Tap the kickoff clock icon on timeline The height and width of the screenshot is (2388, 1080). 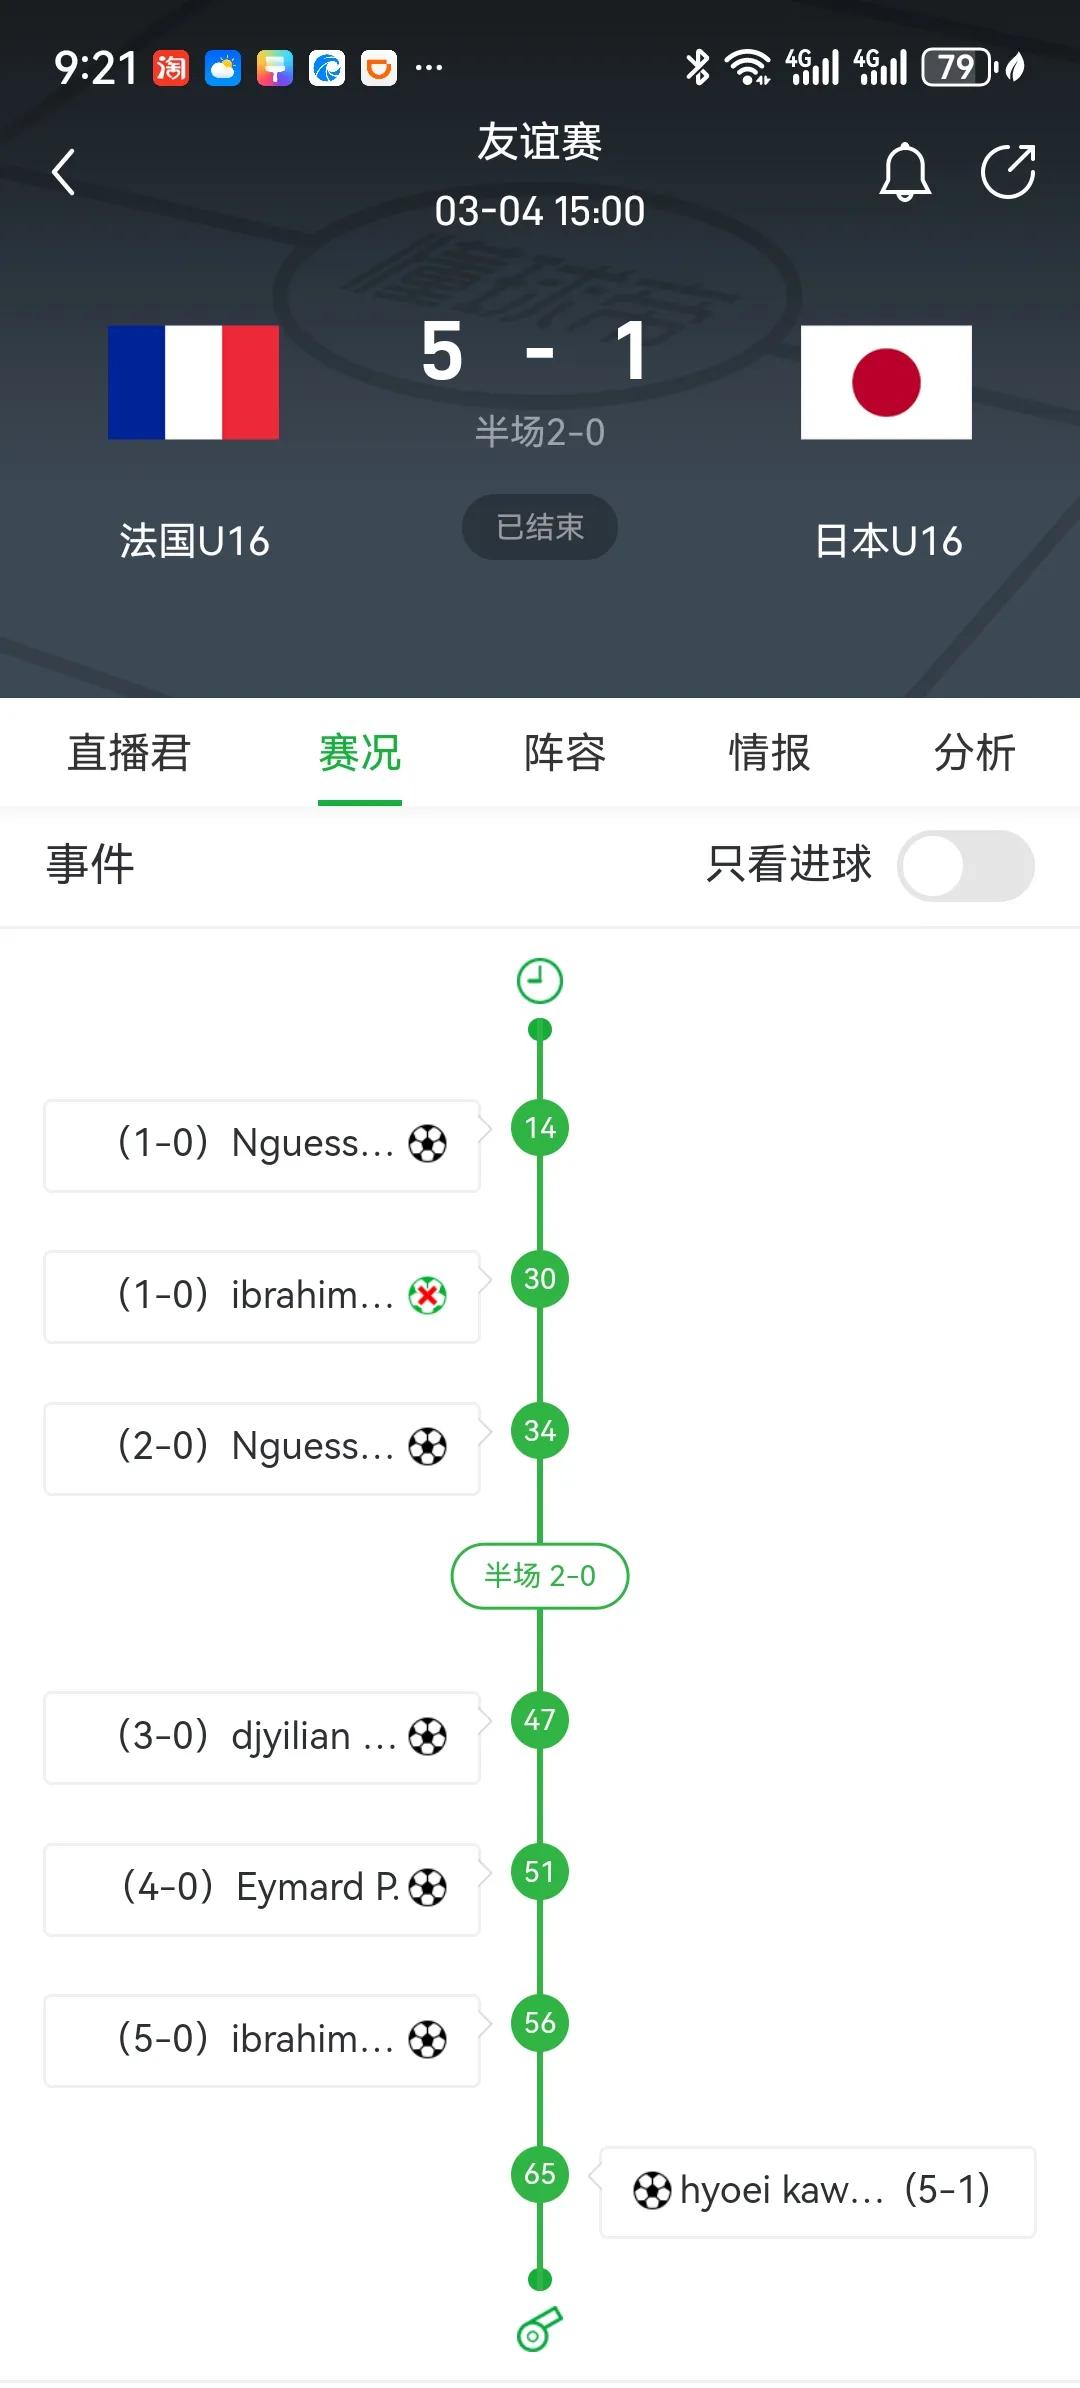click(540, 981)
